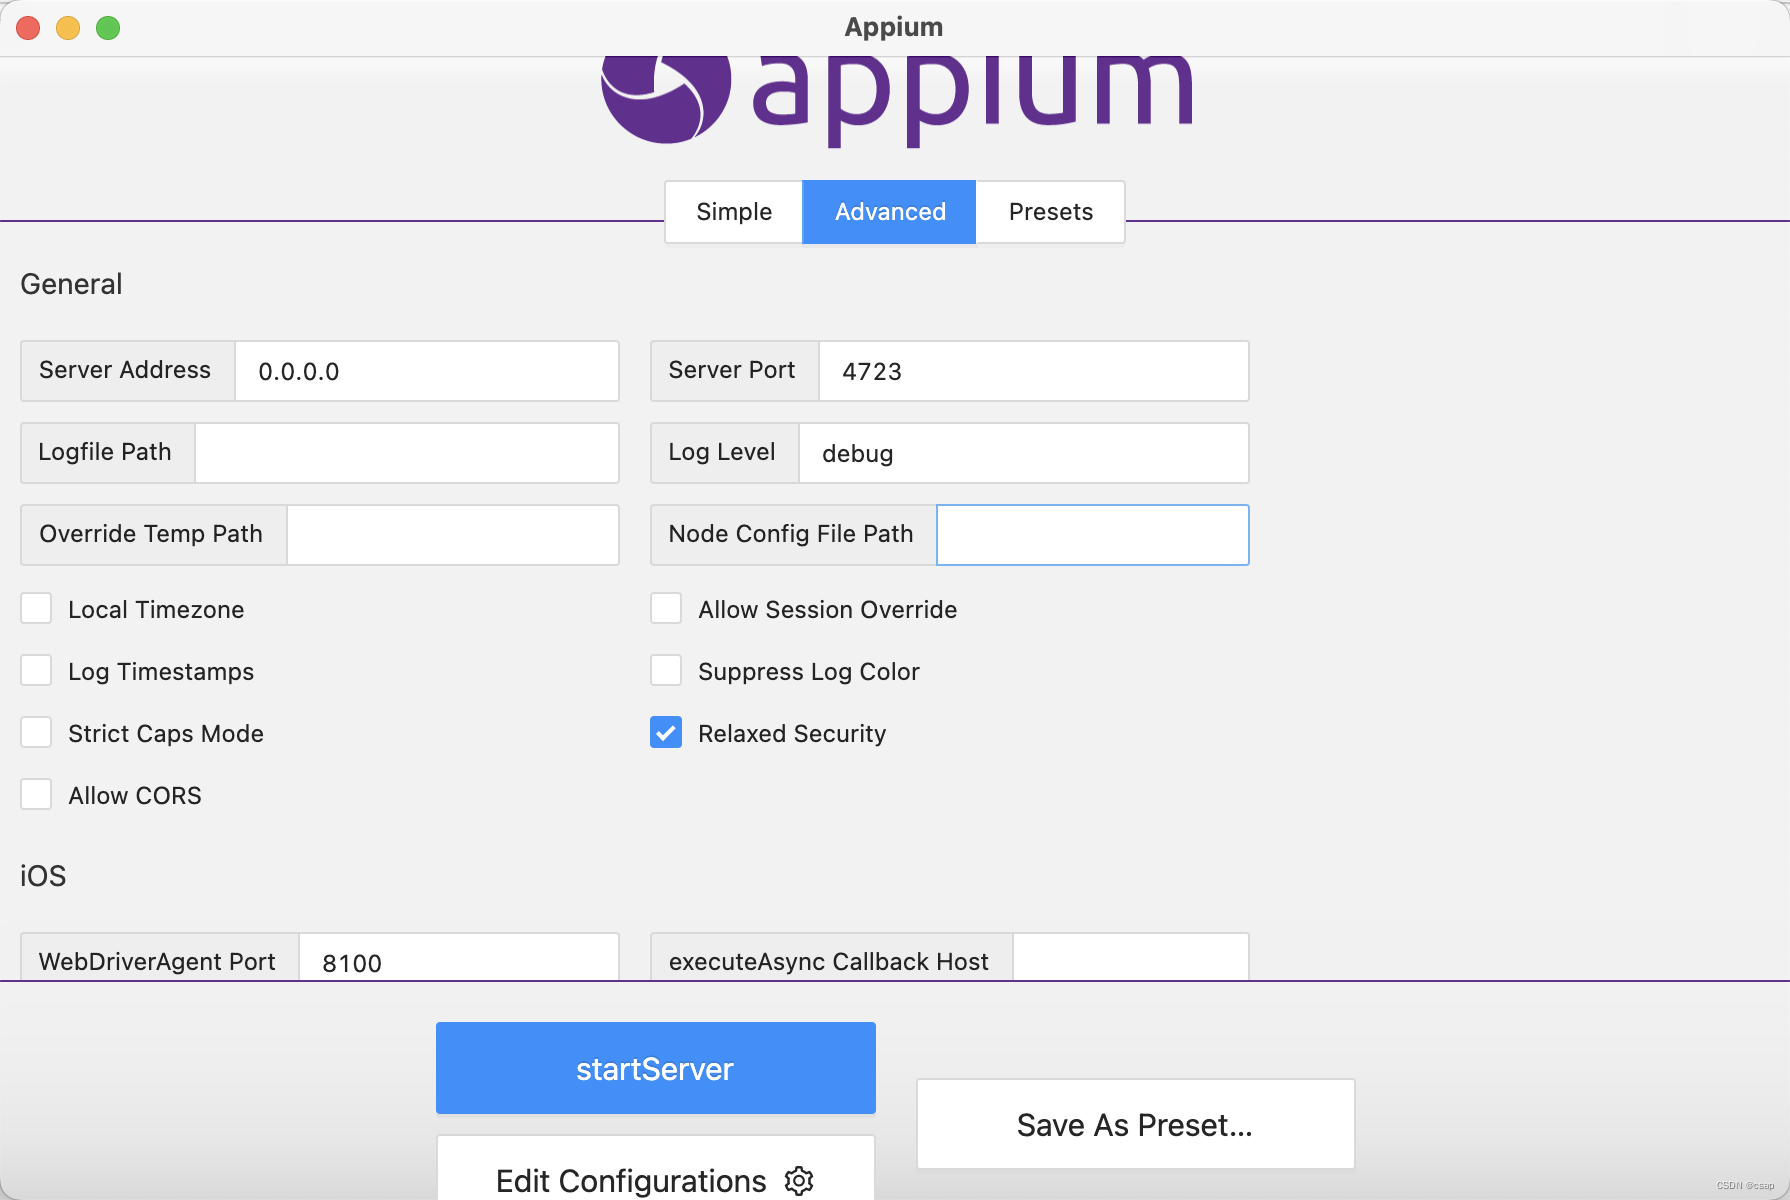Select the Advanced tab

point(890,212)
